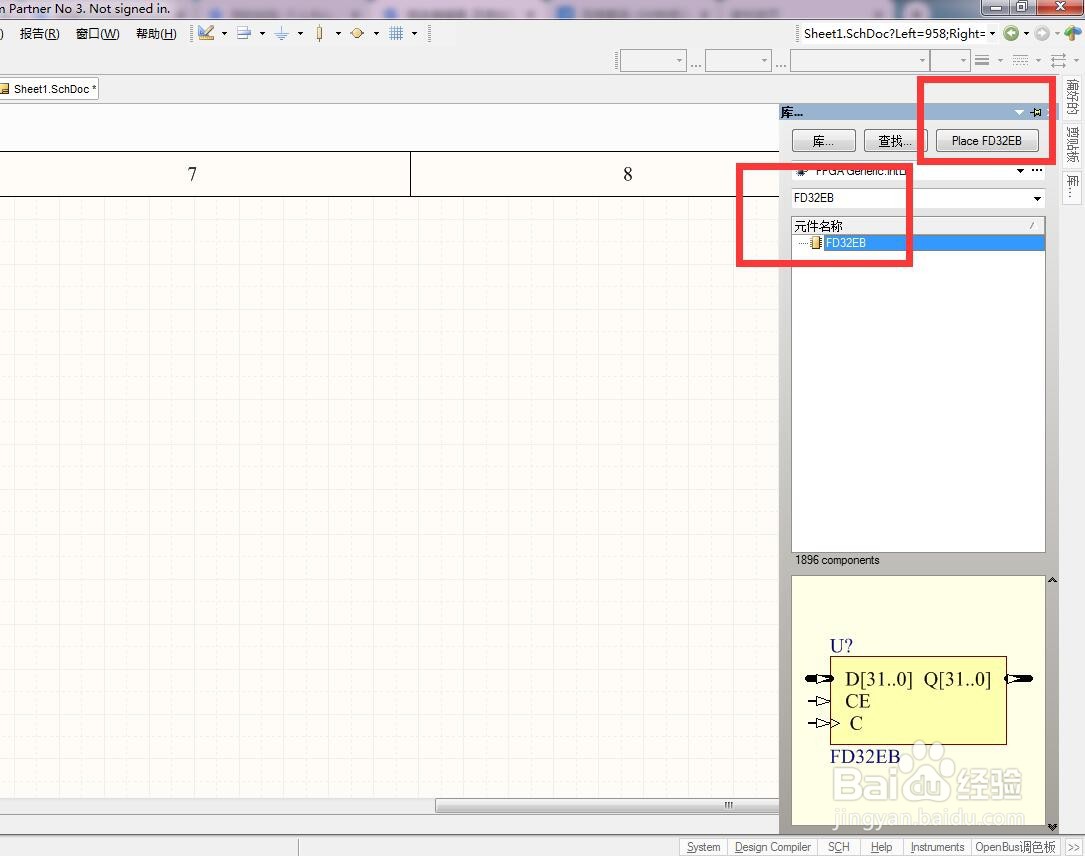Open the second empty formatting combo box
The image size is (1085, 856).
pyautogui.click(x=738, y=61)
